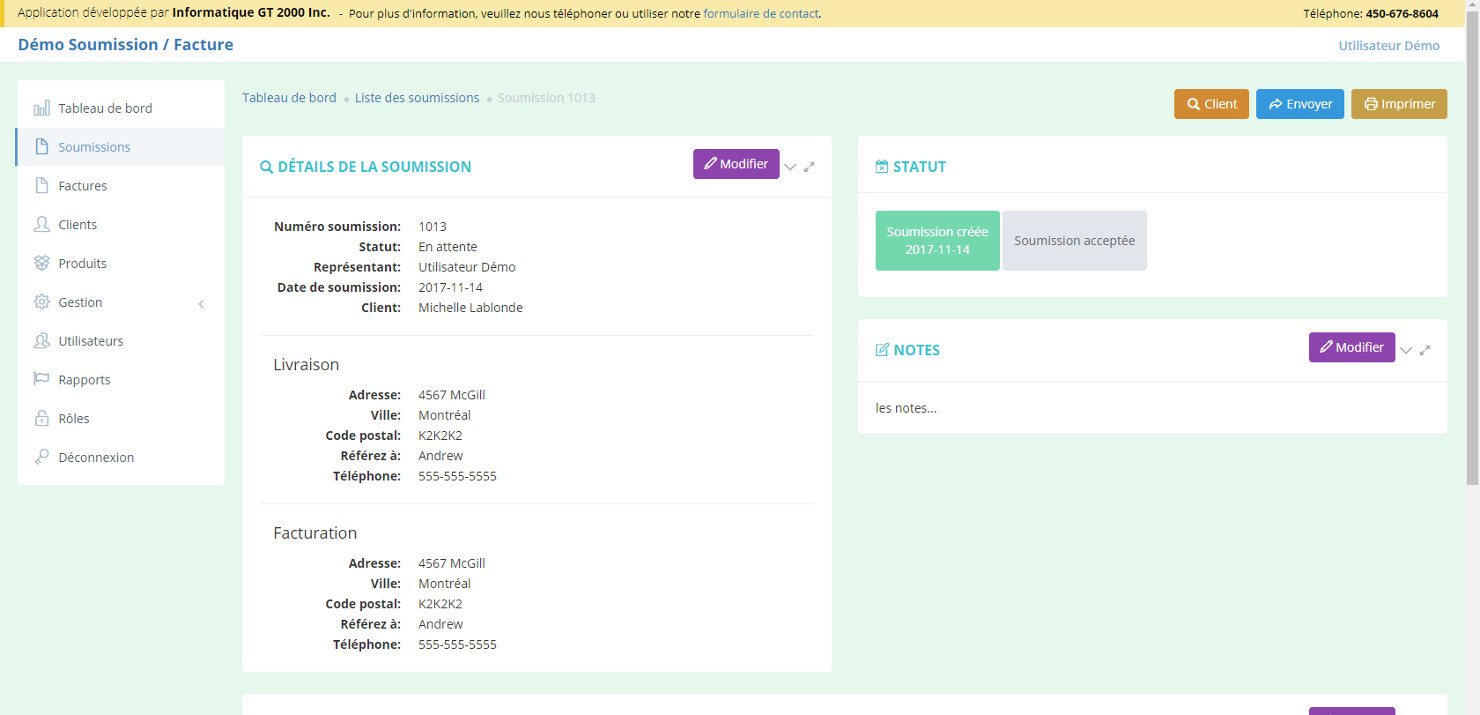
Task: Open the formulaire de contact link
Action: [x=760, y=14]
